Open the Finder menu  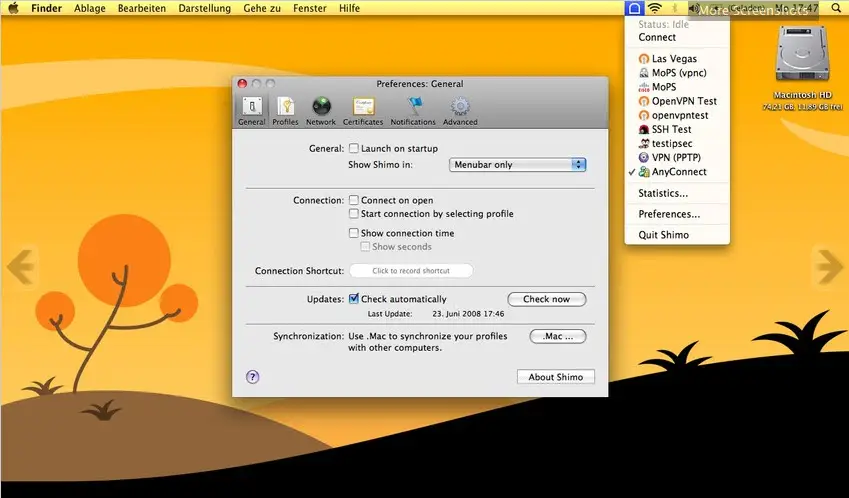point(47,8)
